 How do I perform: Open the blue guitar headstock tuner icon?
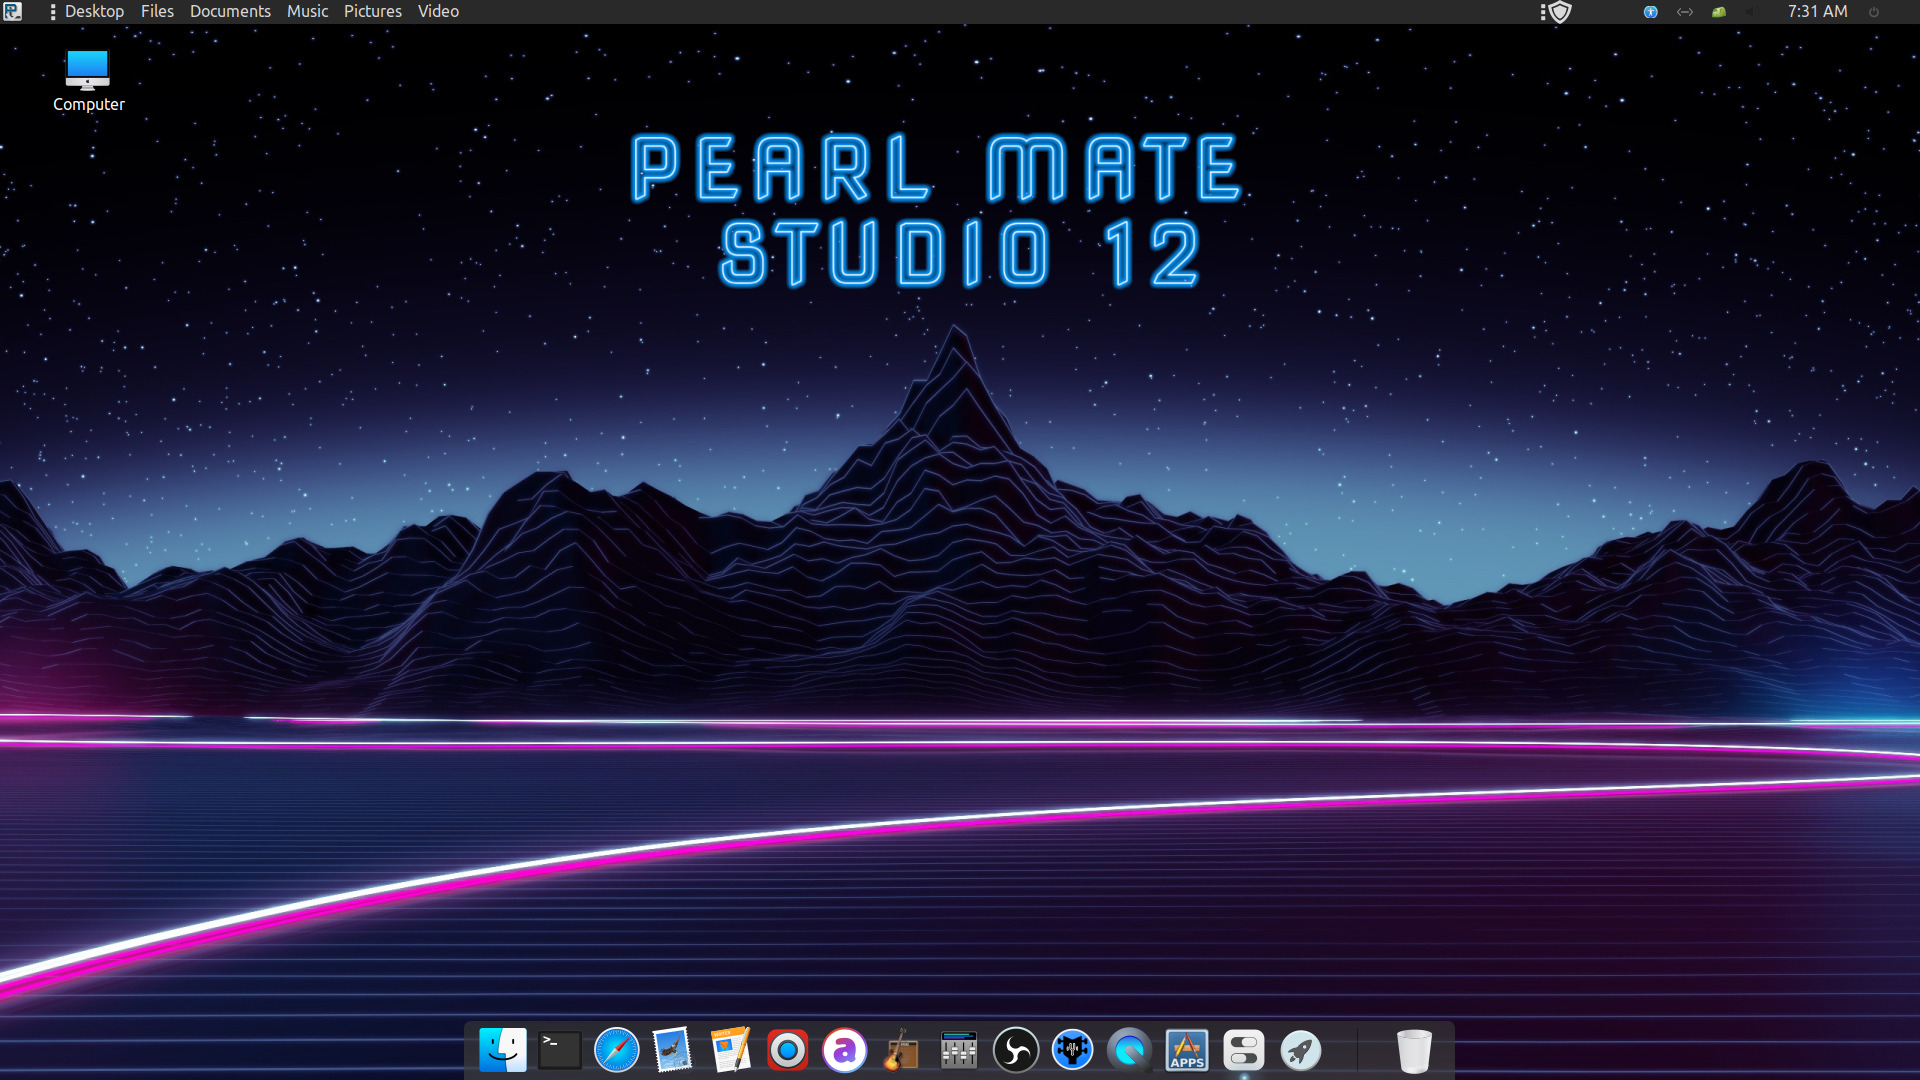coord(1072,1050)
